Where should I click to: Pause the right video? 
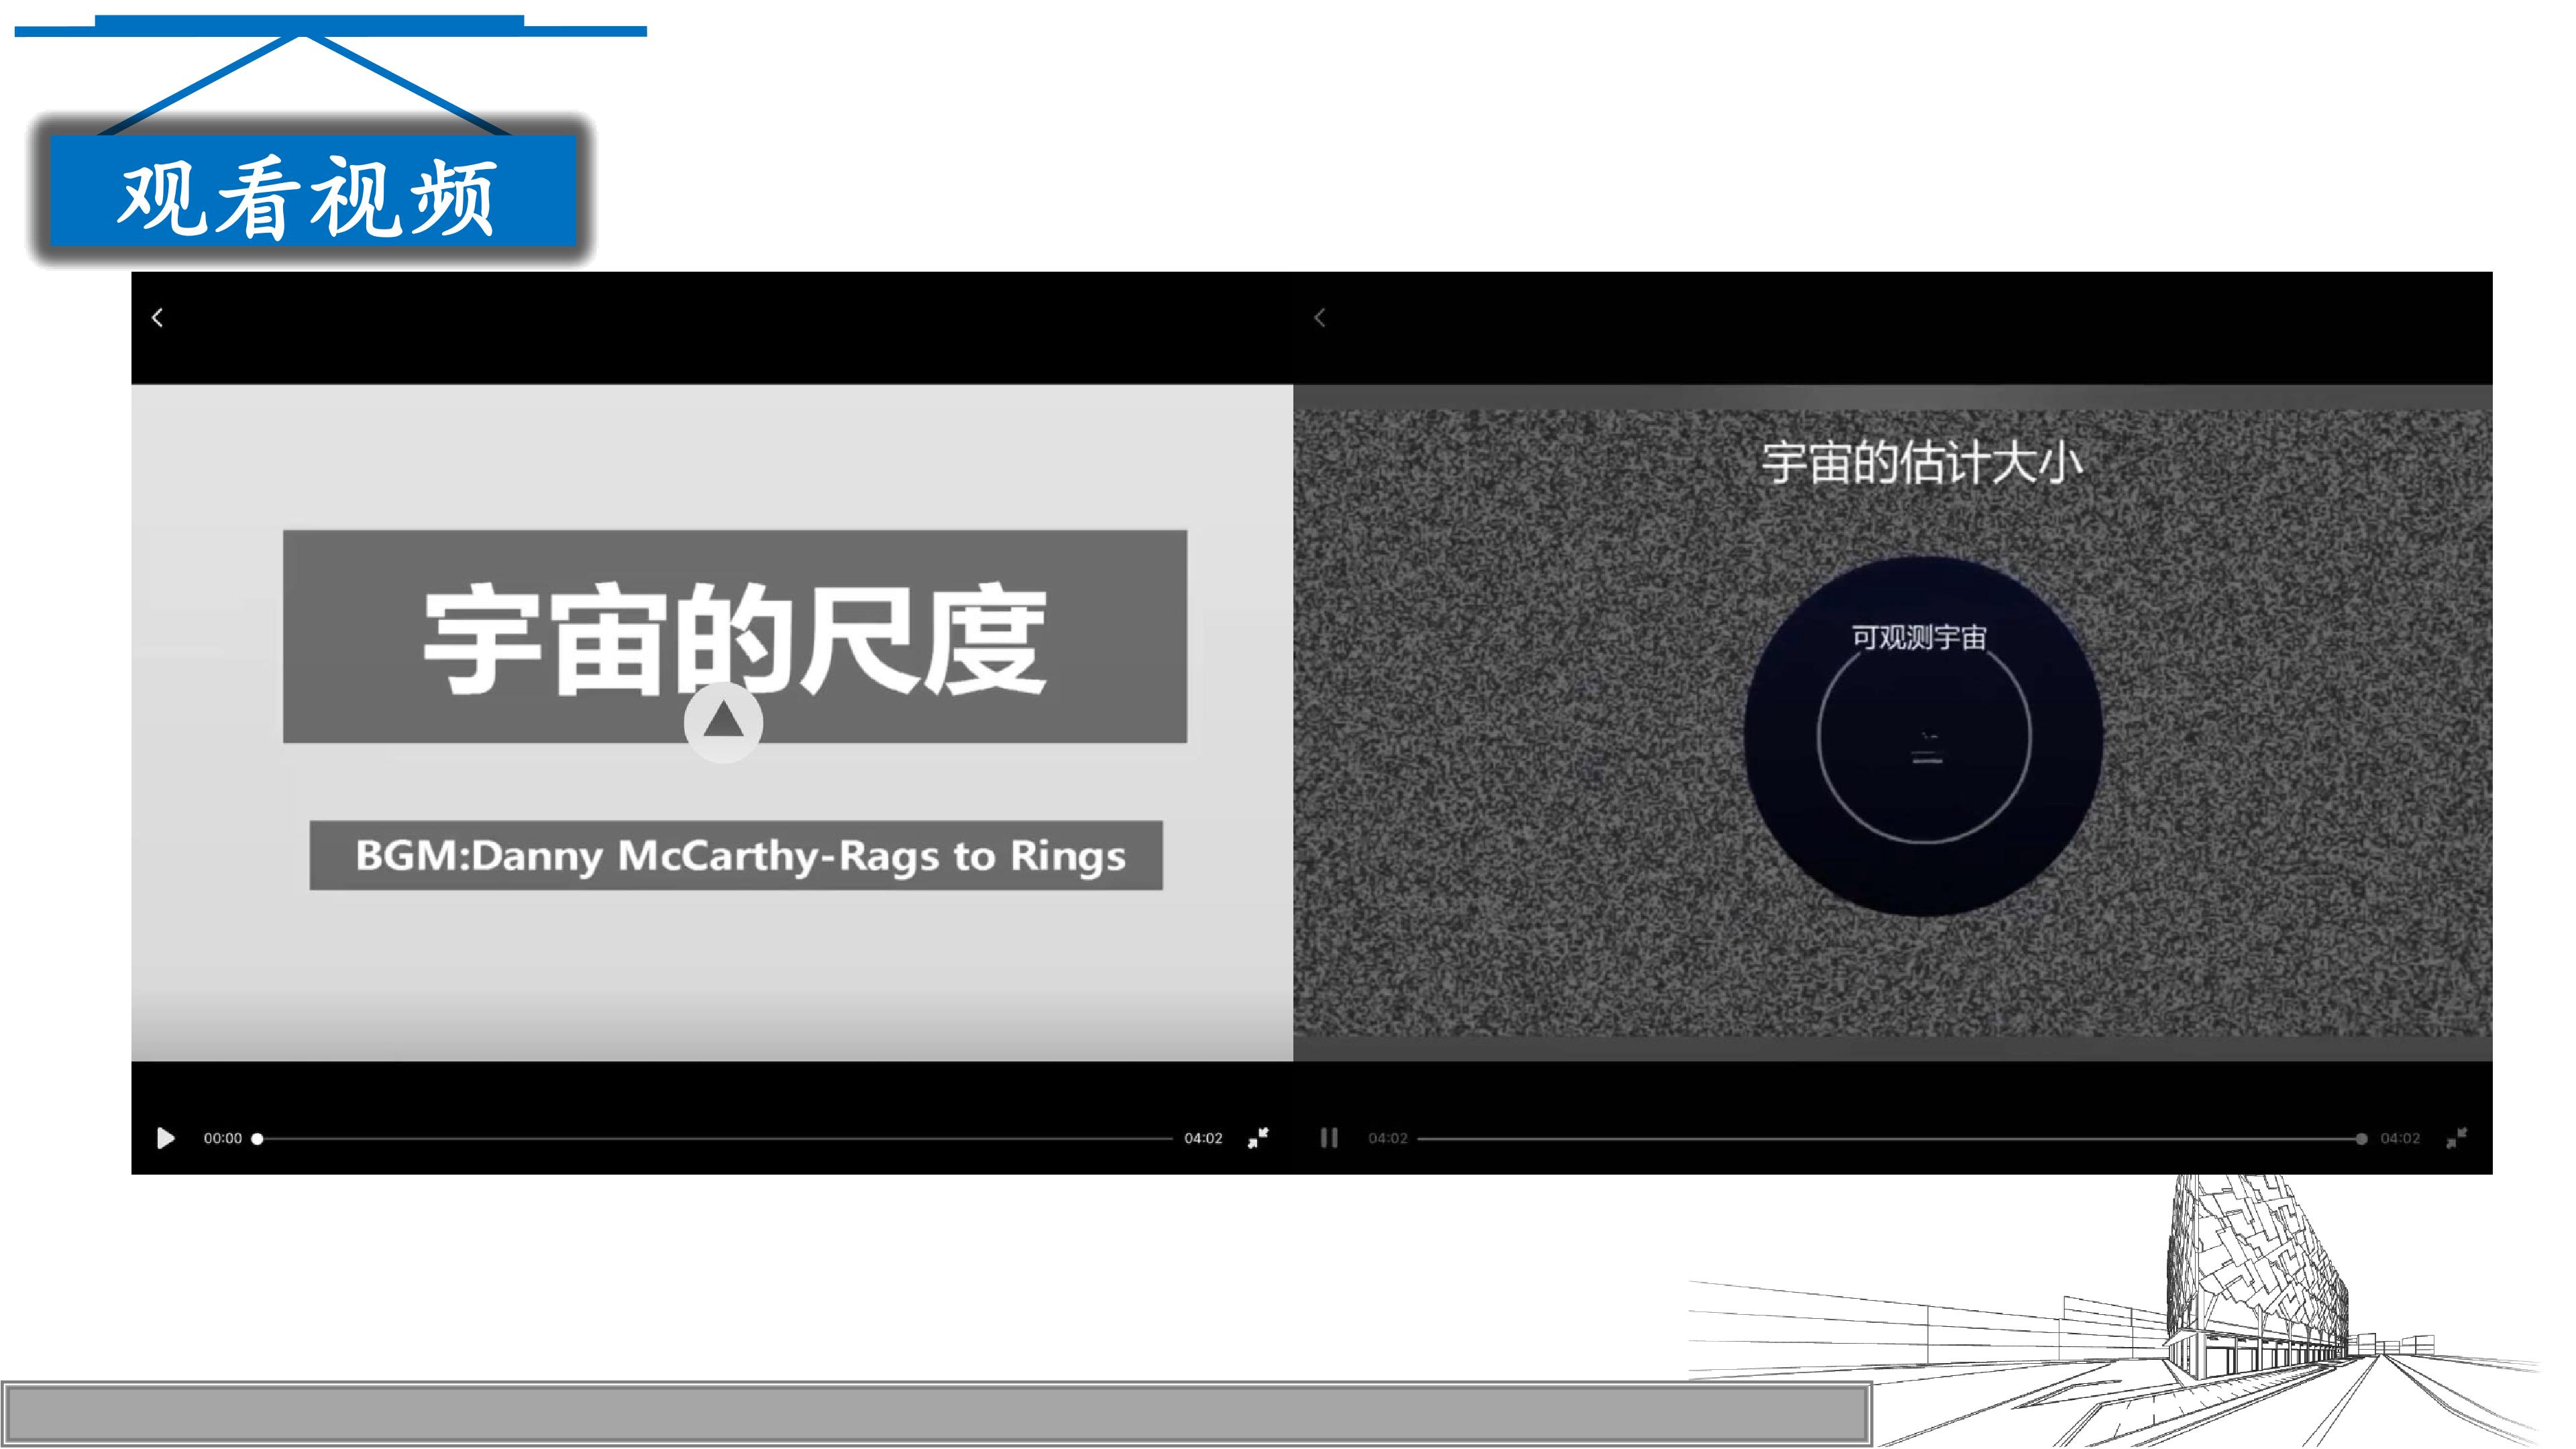1329,1138
